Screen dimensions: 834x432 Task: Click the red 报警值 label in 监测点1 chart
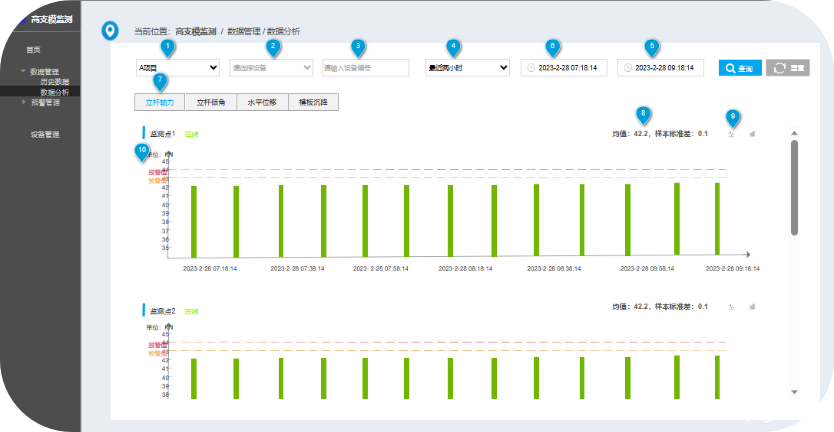158,172
